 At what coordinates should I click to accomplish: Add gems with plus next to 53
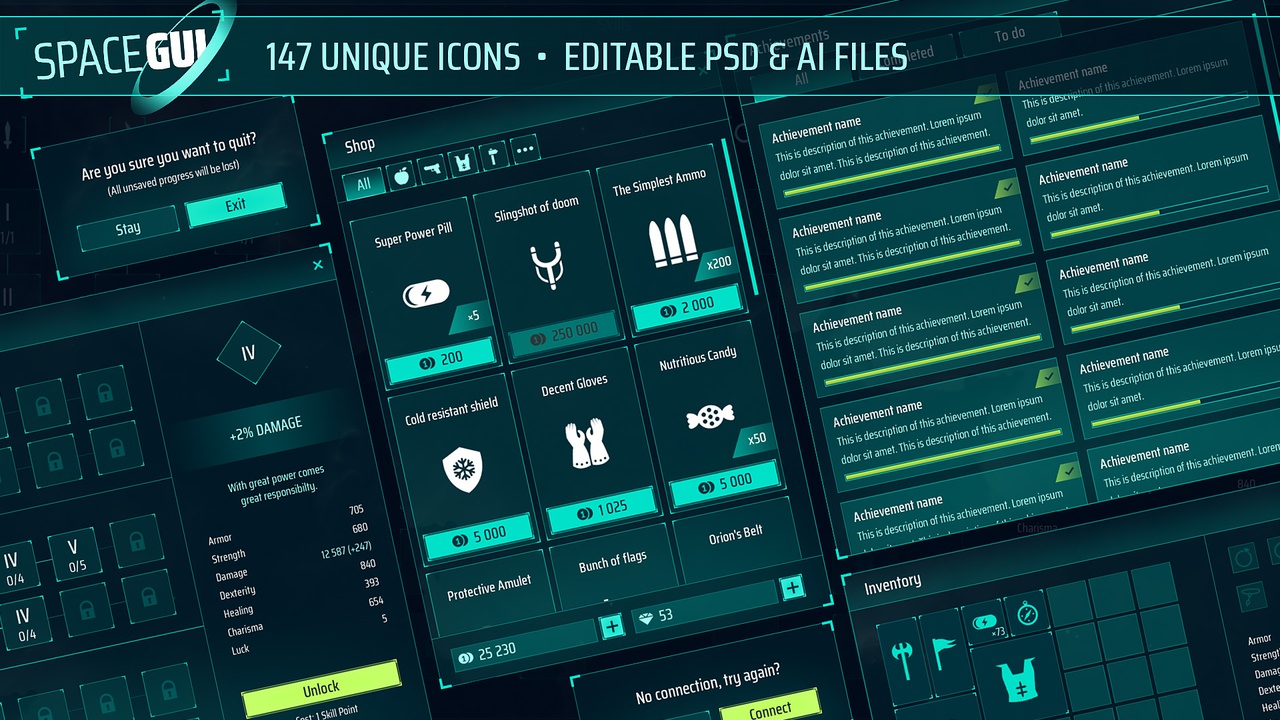(x=792, y=587)
